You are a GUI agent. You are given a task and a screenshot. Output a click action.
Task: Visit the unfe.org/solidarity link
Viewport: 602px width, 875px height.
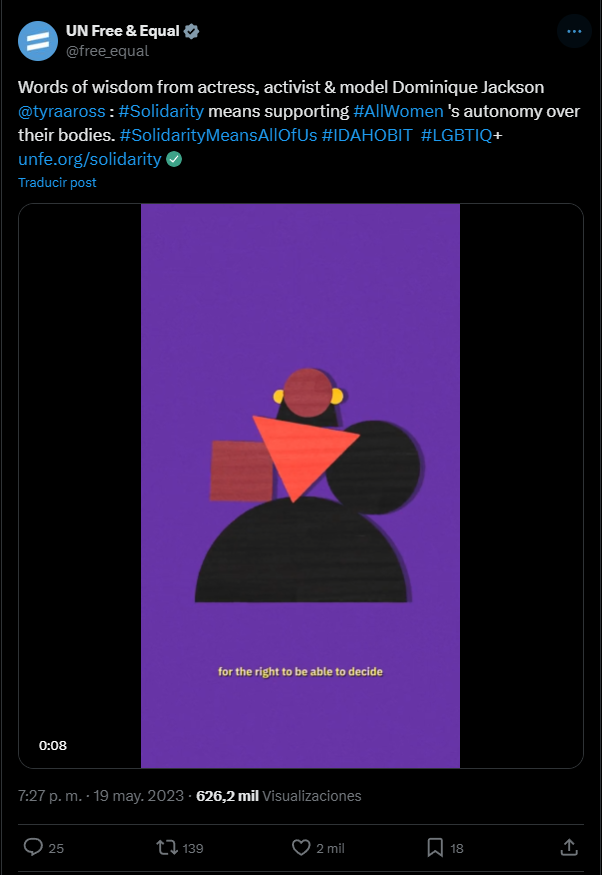coord(90,159)
